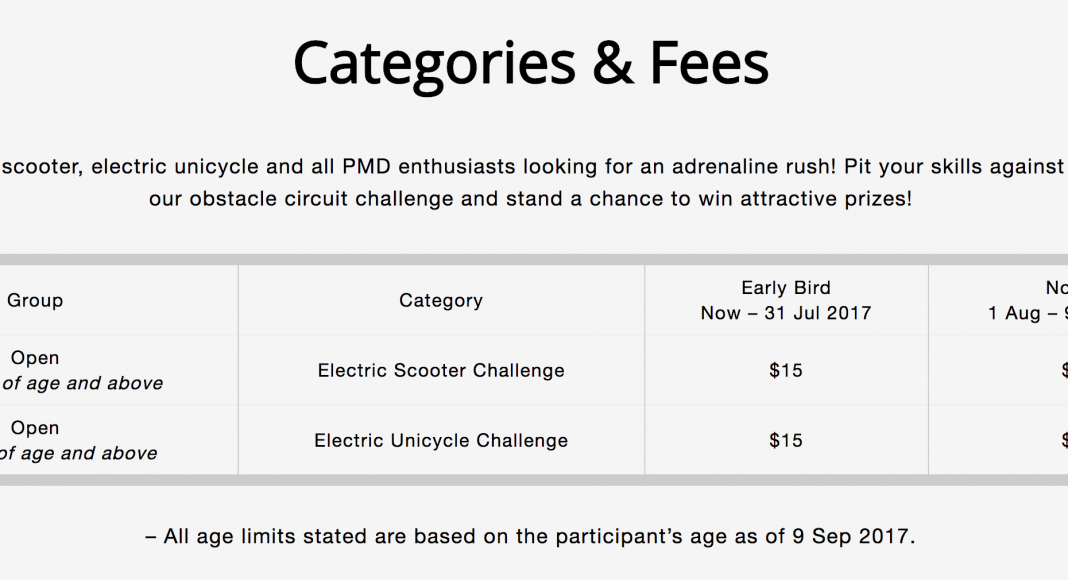Click italic age text in Electric Unicycle row
1068x580 pixels.
pos(79,453)
